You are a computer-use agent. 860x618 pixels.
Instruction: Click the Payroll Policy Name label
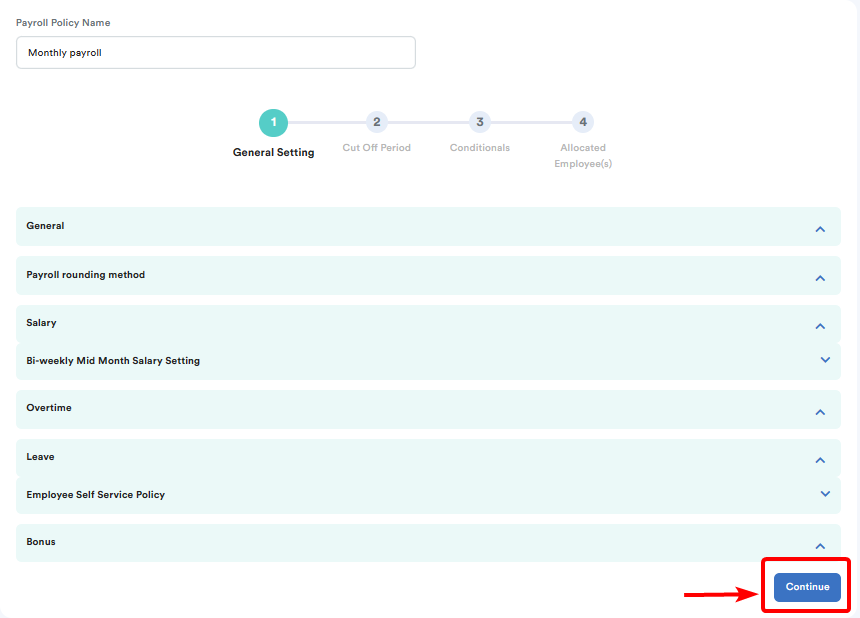click(63, 22)
